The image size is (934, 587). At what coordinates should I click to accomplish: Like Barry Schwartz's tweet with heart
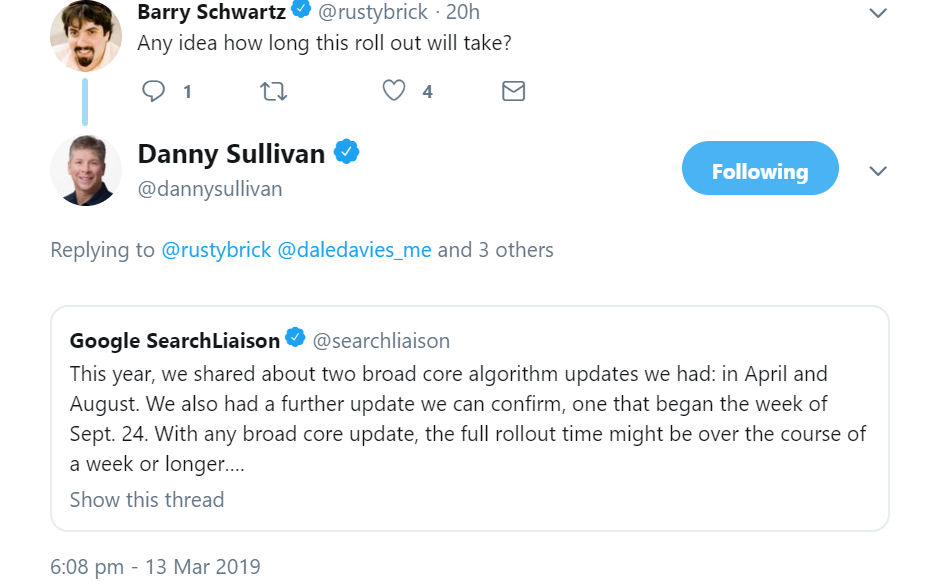[x=394, y=92]
